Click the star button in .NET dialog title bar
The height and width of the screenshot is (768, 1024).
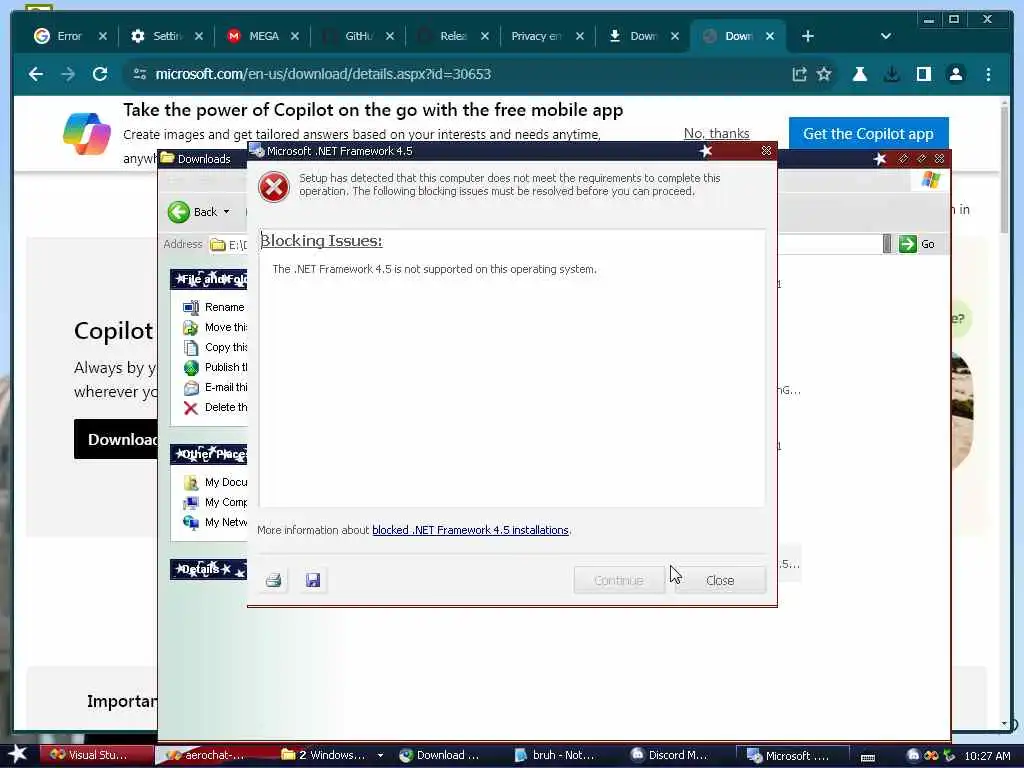pos(705,151)
